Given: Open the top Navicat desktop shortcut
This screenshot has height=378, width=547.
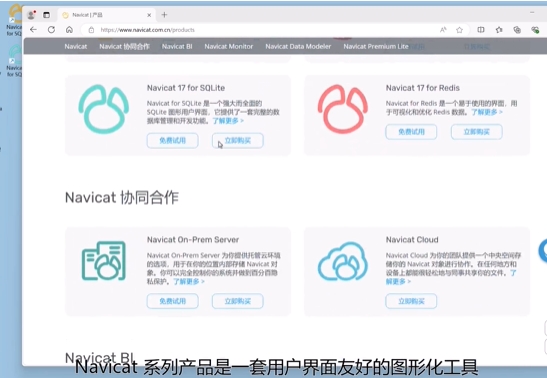Looking at the screenshot, I should coord(14,21).
